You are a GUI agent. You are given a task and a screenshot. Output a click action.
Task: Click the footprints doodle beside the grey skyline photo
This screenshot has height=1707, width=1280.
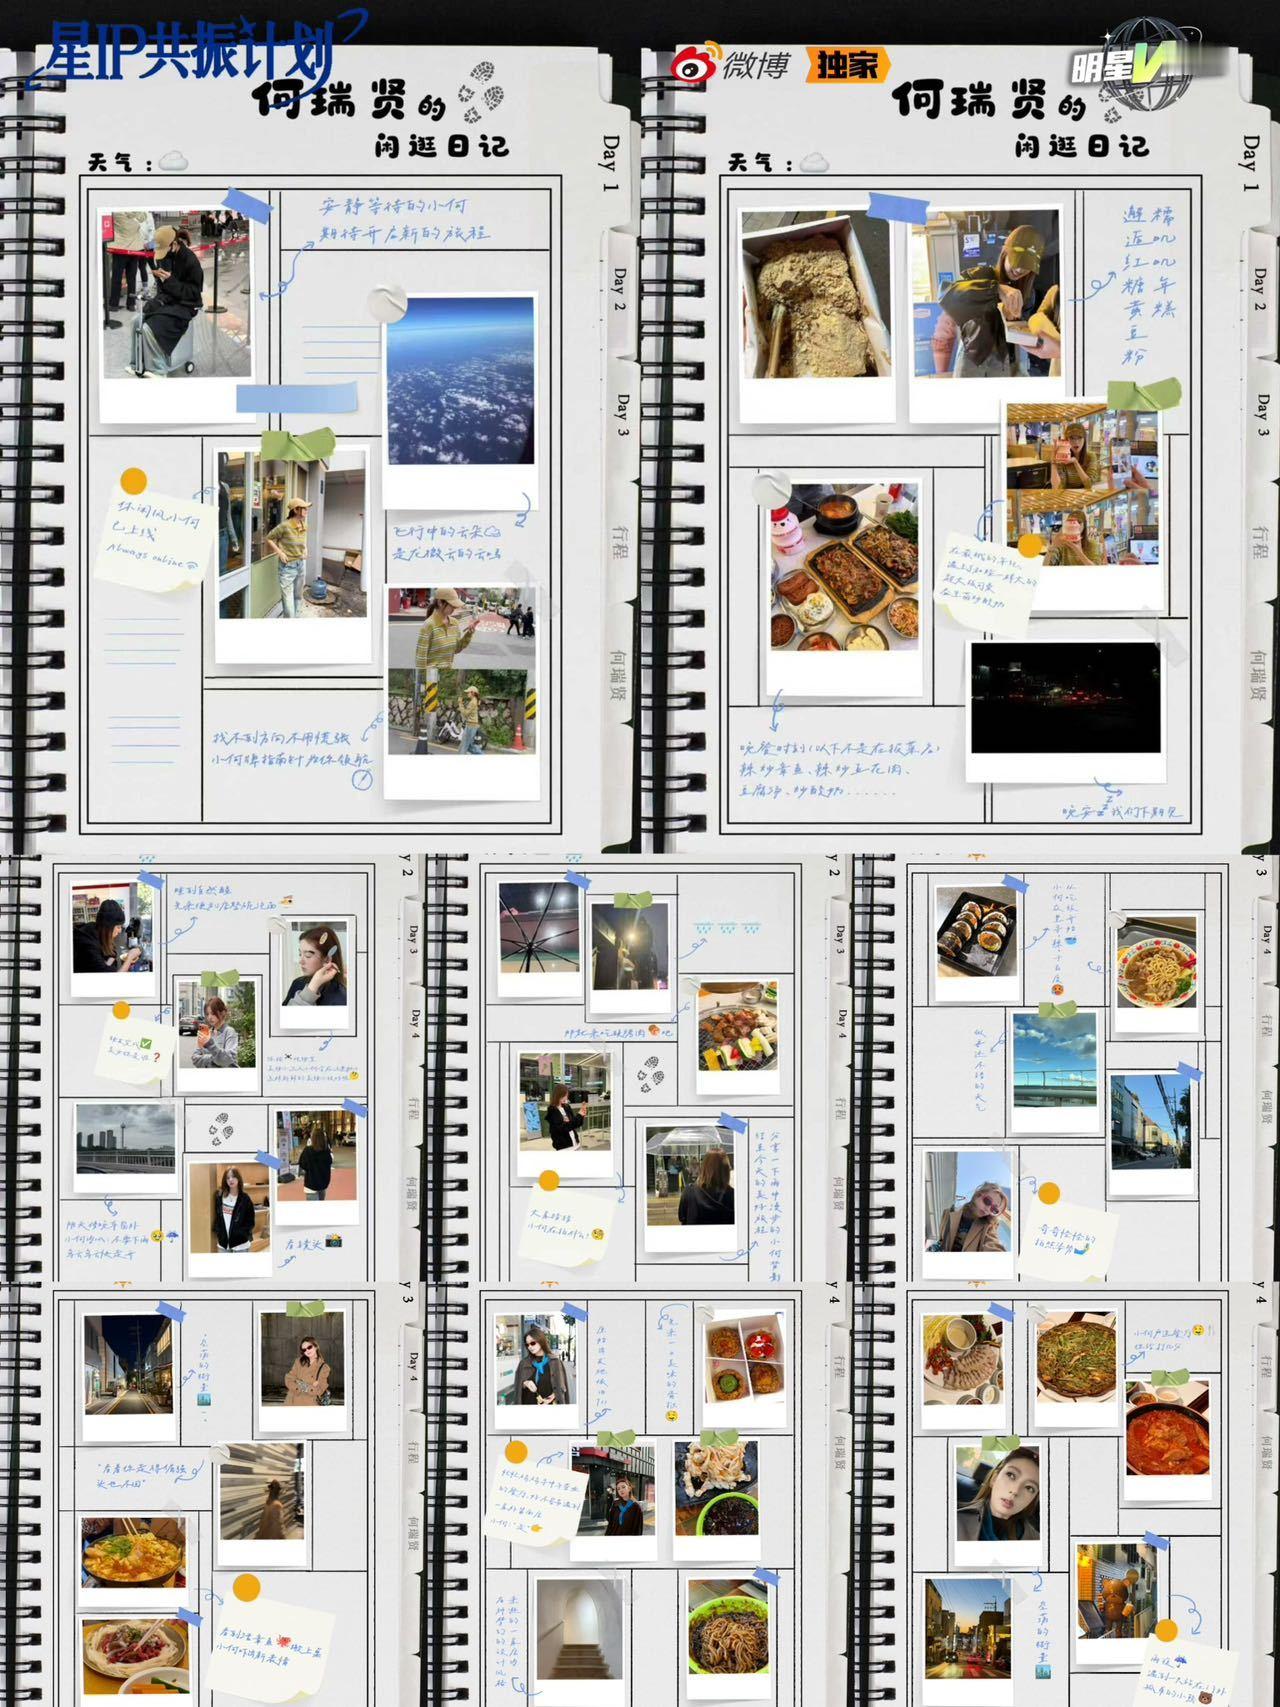tap(220, 1129)
